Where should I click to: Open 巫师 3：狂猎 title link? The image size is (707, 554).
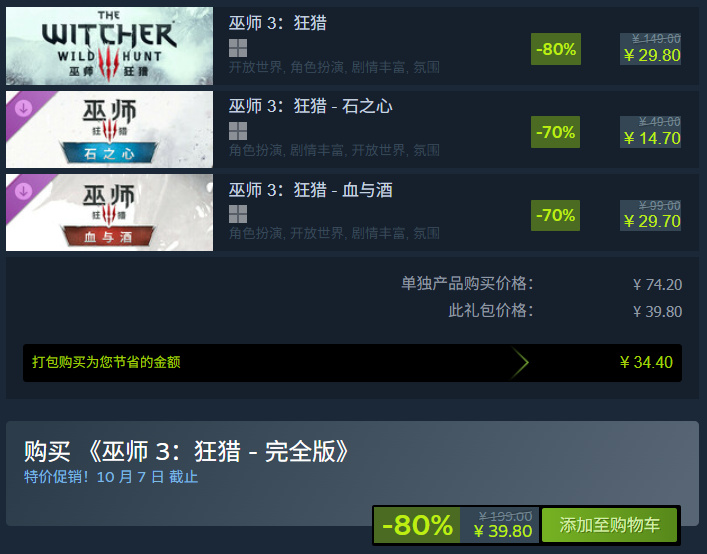tap(278, 23)
